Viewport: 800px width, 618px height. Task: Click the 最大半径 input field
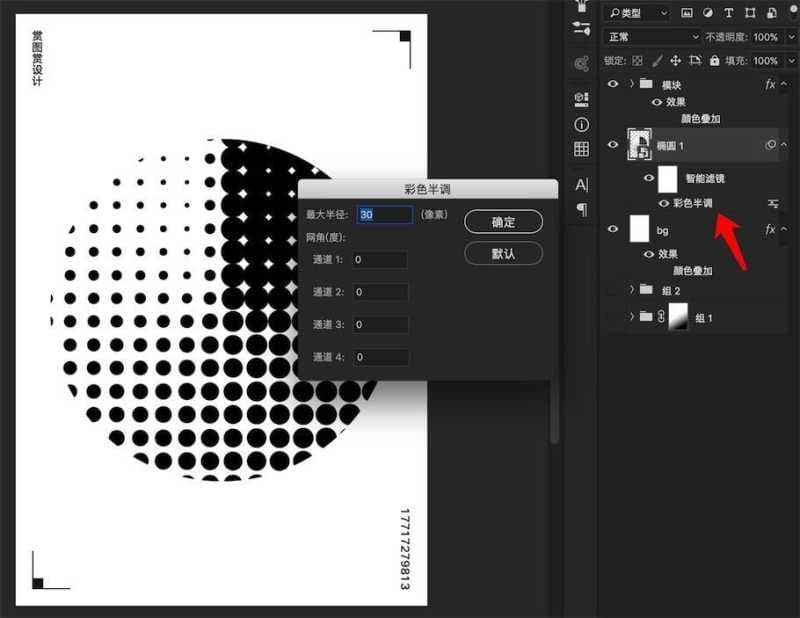[385, 214]
